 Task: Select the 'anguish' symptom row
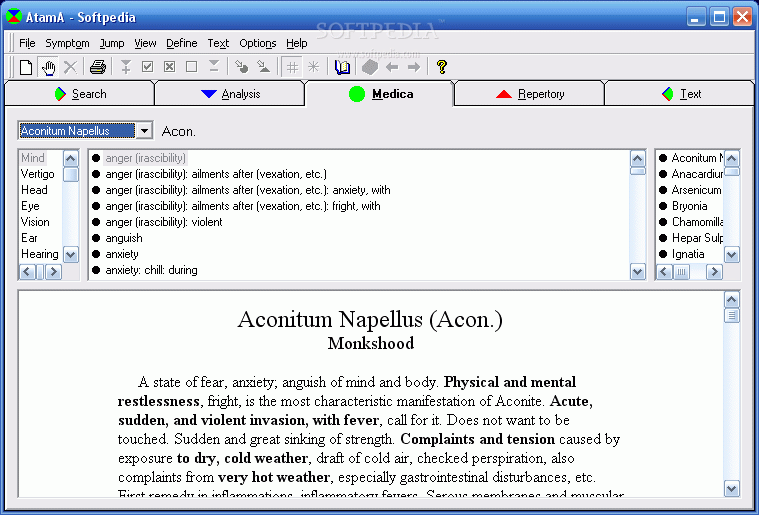[124, 238]
